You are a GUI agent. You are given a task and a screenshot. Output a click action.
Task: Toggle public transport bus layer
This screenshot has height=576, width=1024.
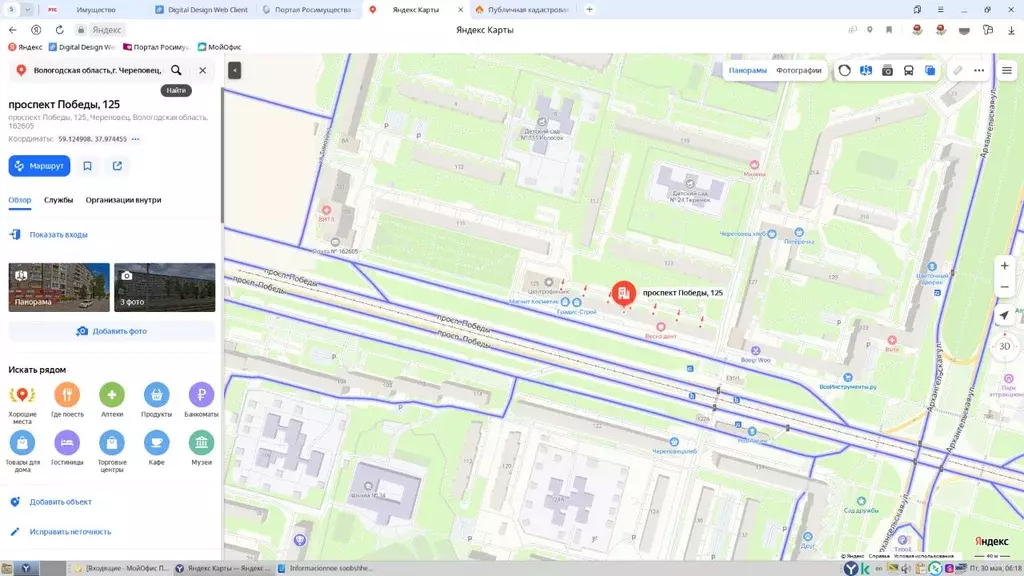(x=908, y=71)
